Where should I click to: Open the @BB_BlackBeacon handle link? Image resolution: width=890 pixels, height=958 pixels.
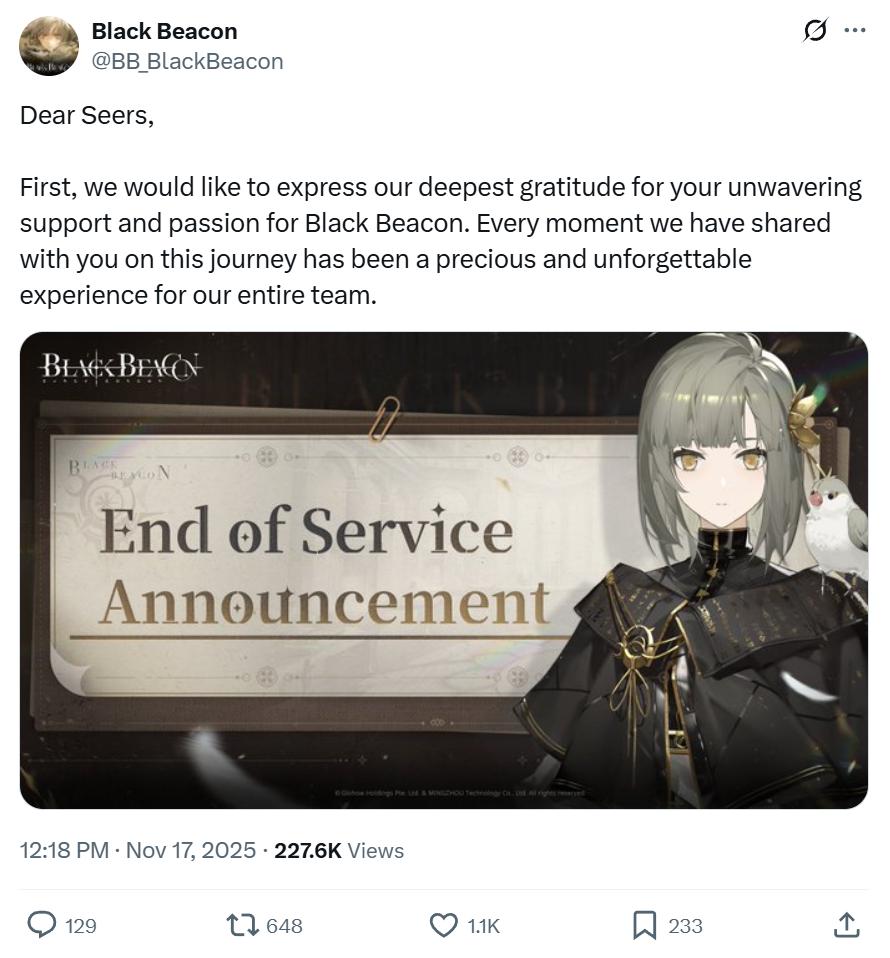188,61
